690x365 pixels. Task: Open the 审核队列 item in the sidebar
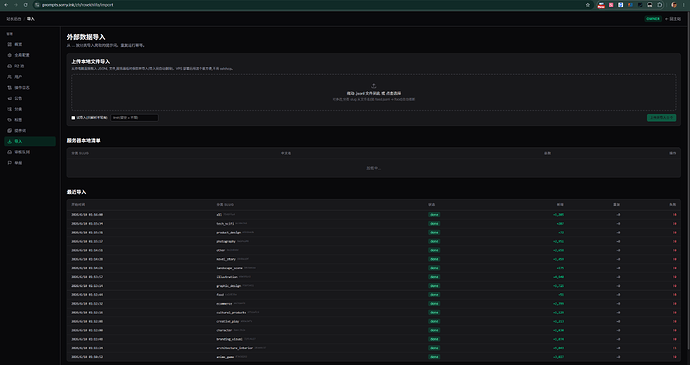[x=29, y=152]
